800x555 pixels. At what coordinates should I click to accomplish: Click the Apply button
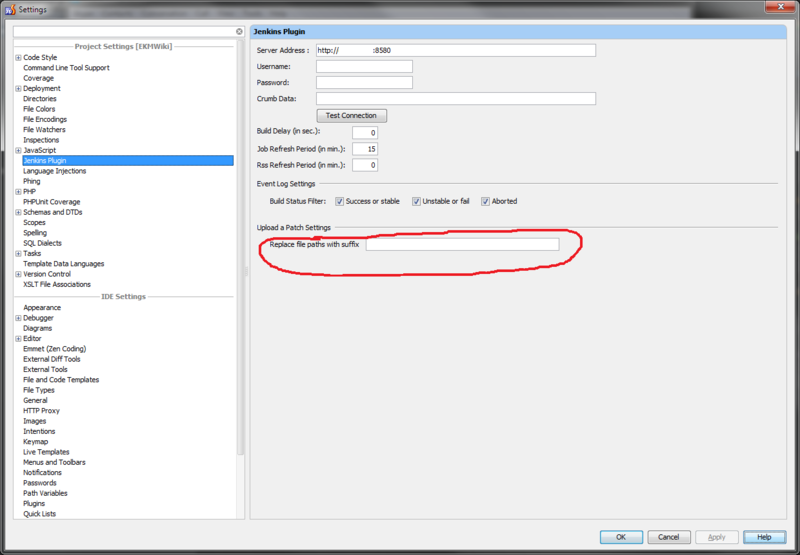coord(716,537)
